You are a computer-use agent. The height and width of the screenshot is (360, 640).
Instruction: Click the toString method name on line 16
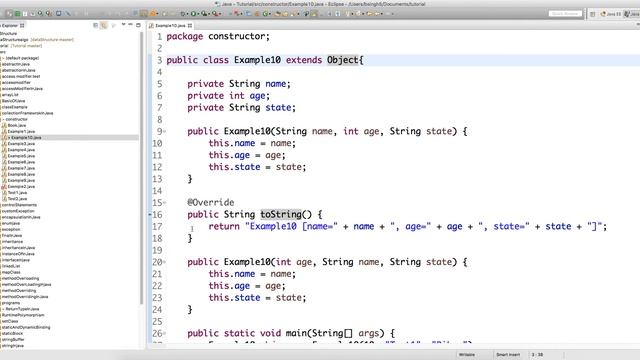click(x=281, y=214)
